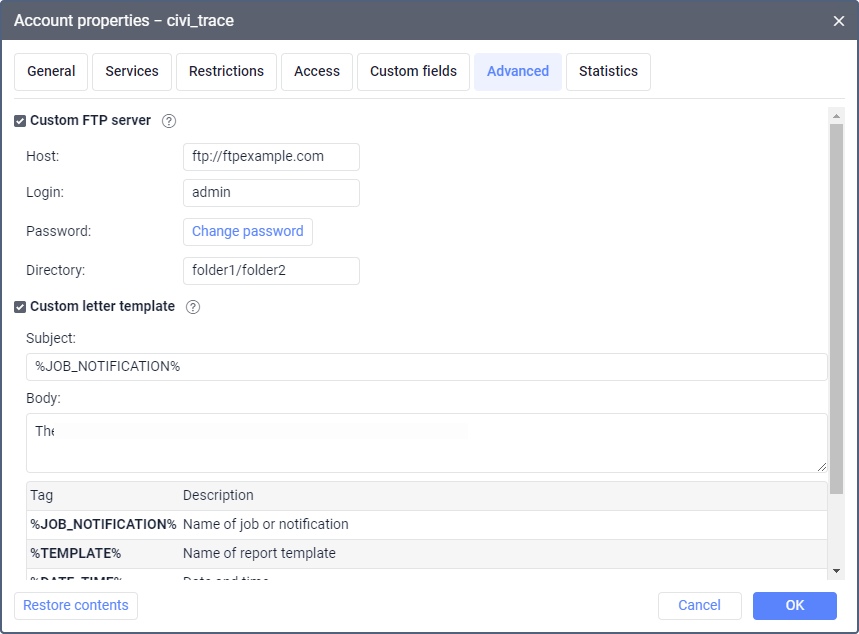Click the scrollbar down arrow

(x=836, y=570)
